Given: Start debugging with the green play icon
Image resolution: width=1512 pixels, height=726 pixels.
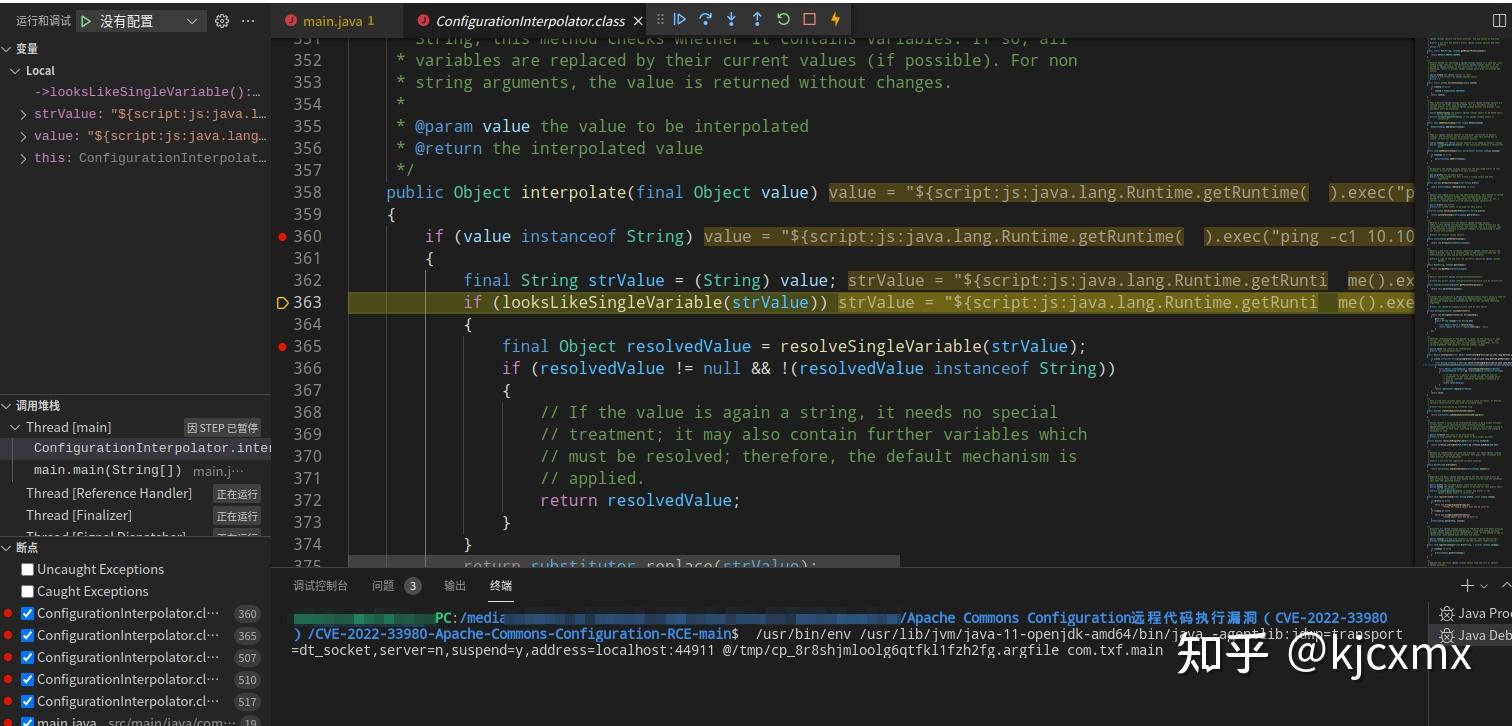Looking at the screenshot, I should (86, 21).
